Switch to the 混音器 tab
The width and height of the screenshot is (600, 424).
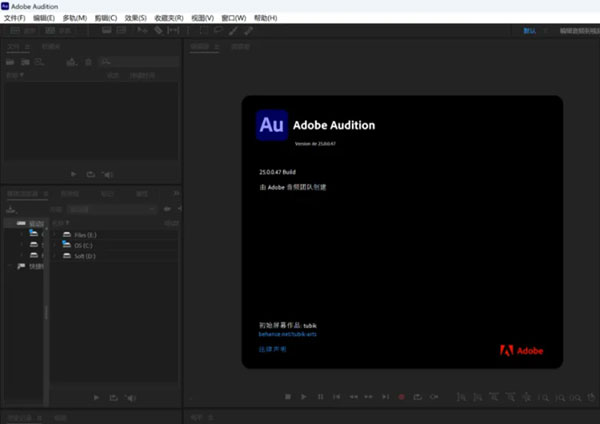click(x=241, y=47)
